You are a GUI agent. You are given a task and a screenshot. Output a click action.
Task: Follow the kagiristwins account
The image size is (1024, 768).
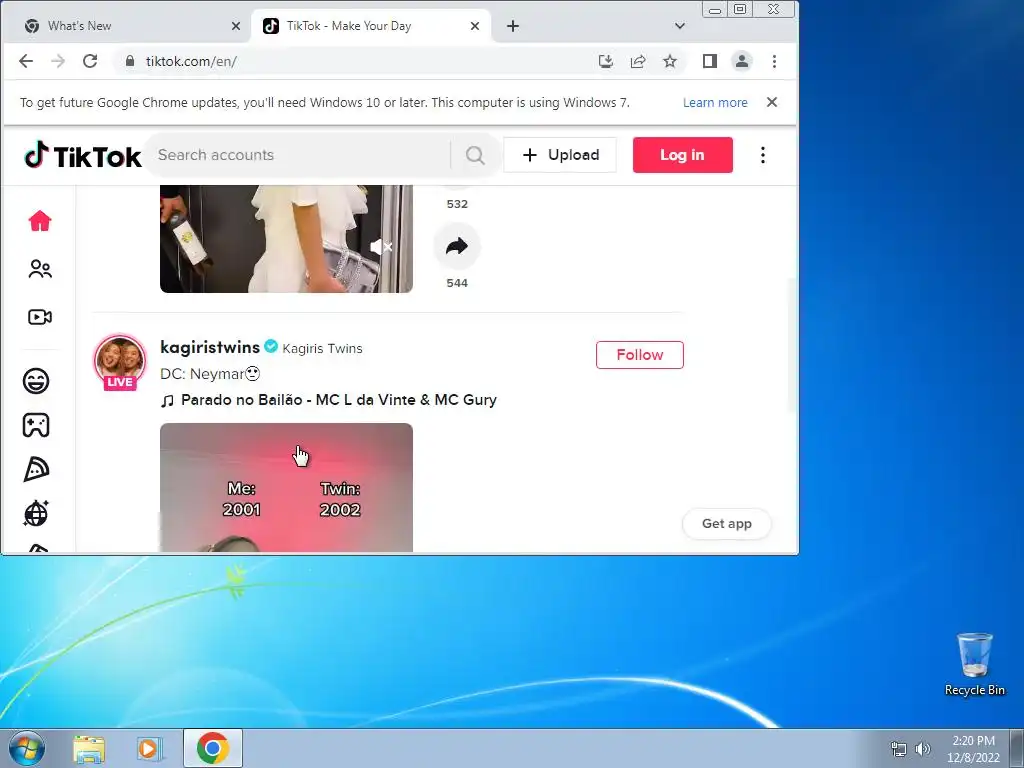(639, 355)
